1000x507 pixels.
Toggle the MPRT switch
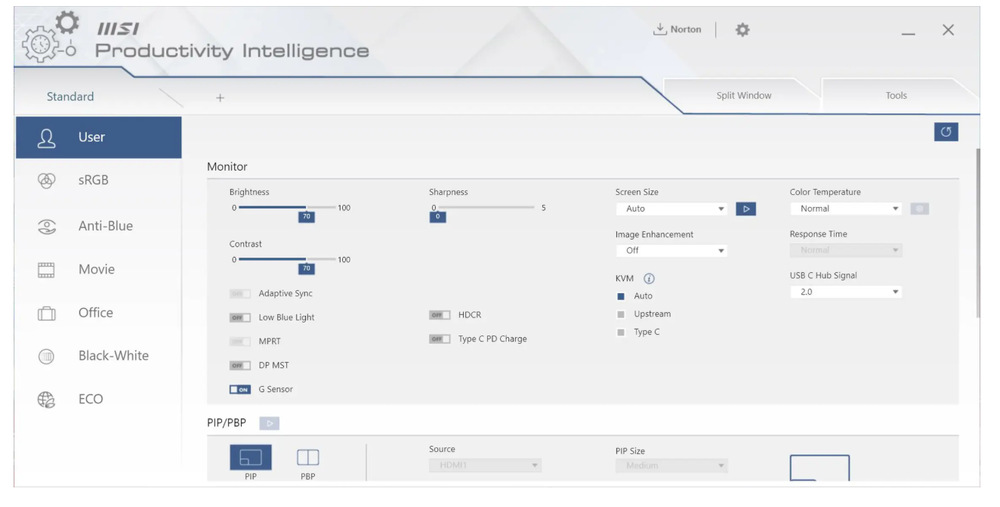[240, 341]
